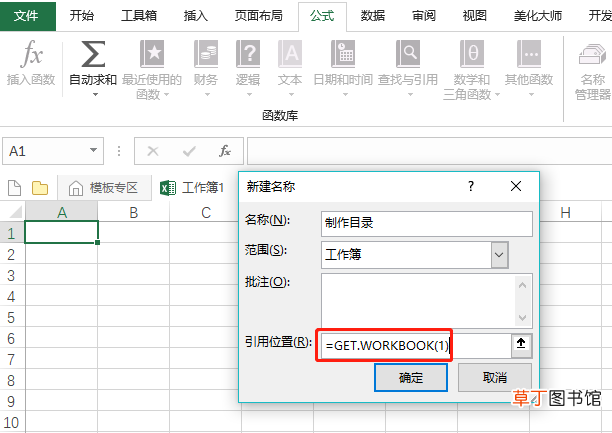Expand the Name Box dropdown arrow
This screenshot has height=433, width=612.
tap(93, 150)
